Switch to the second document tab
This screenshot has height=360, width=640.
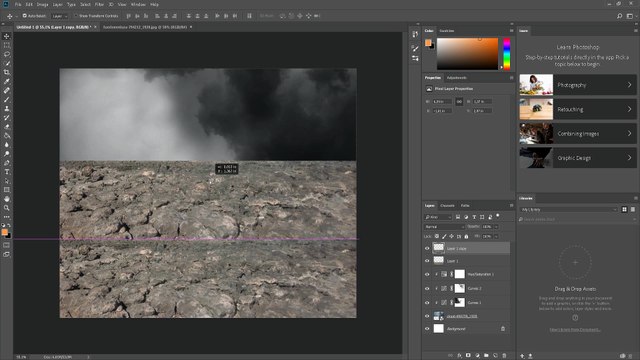(145, 27)
